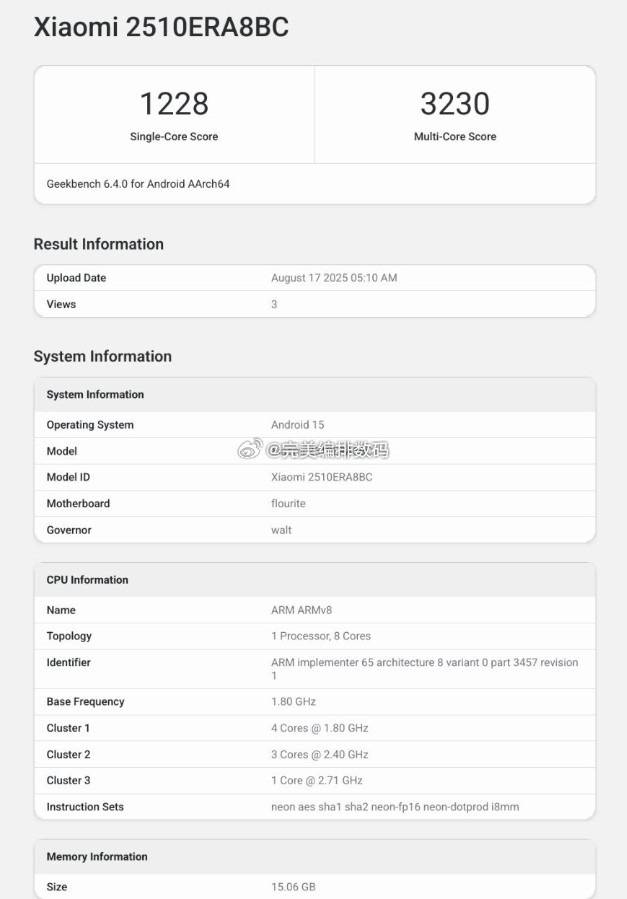This screenshot has height=899, width=627.
Task: Click the CPU Information table header
Action: (87, 580)
